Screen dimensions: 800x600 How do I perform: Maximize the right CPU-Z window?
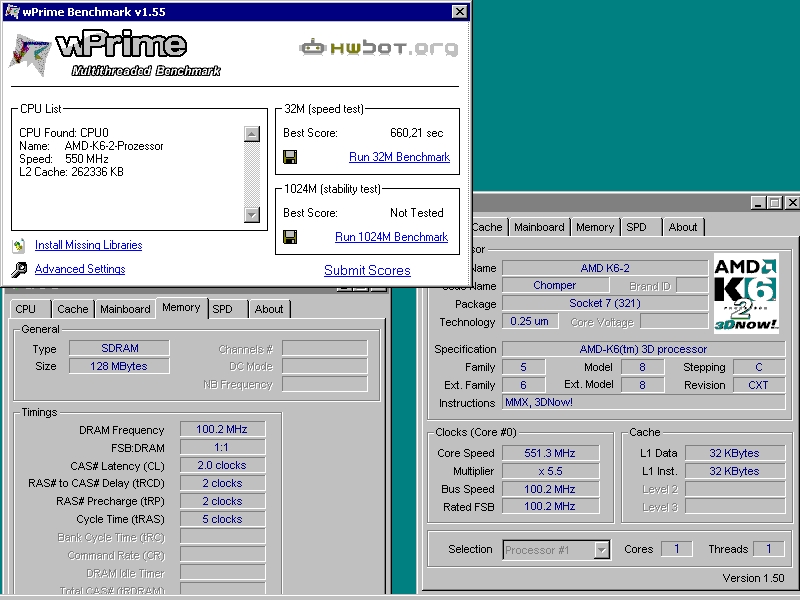point(774,203)
